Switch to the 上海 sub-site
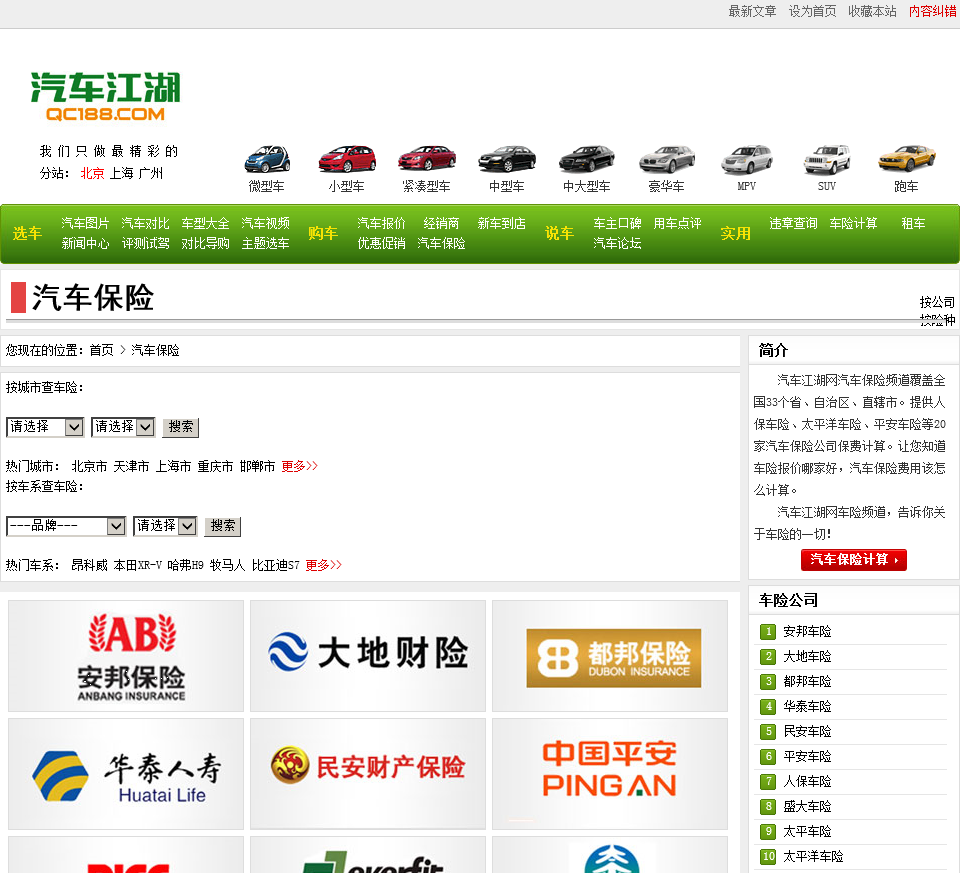 click(122, 173)
